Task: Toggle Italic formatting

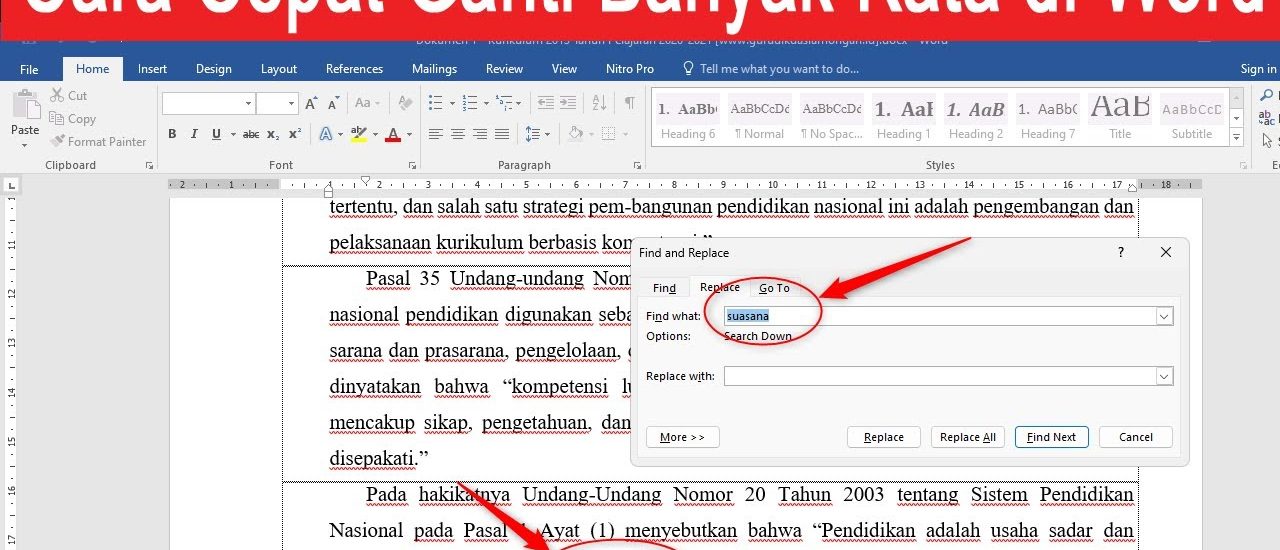Action: pos(193,134)
